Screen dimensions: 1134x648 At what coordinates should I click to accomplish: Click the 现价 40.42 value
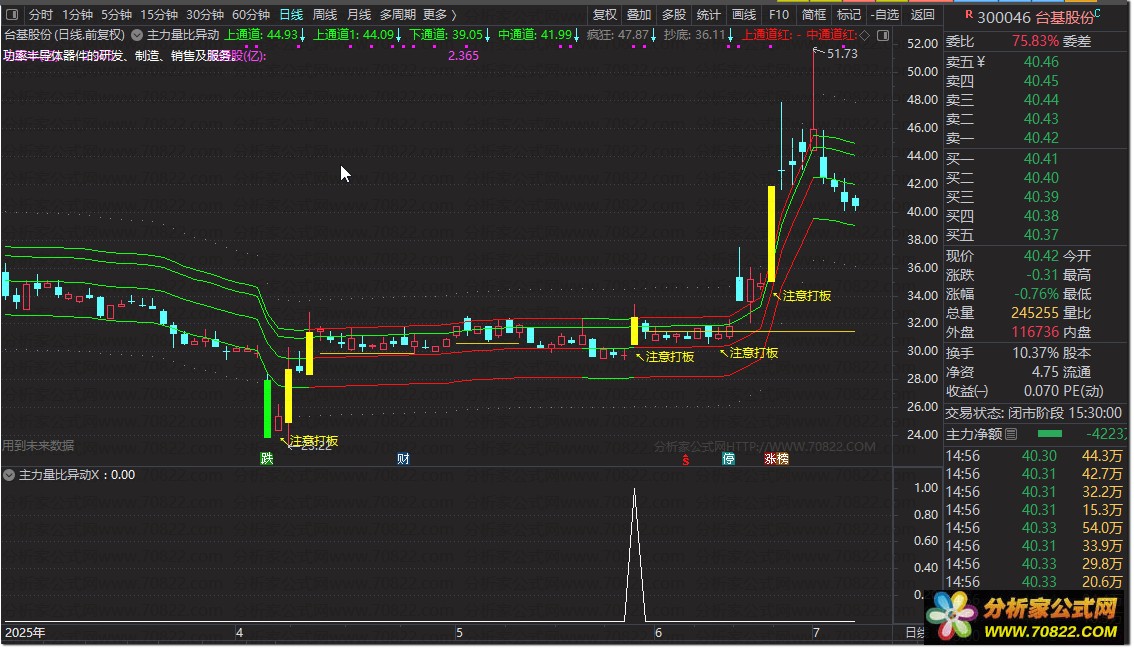[1041, 256]
